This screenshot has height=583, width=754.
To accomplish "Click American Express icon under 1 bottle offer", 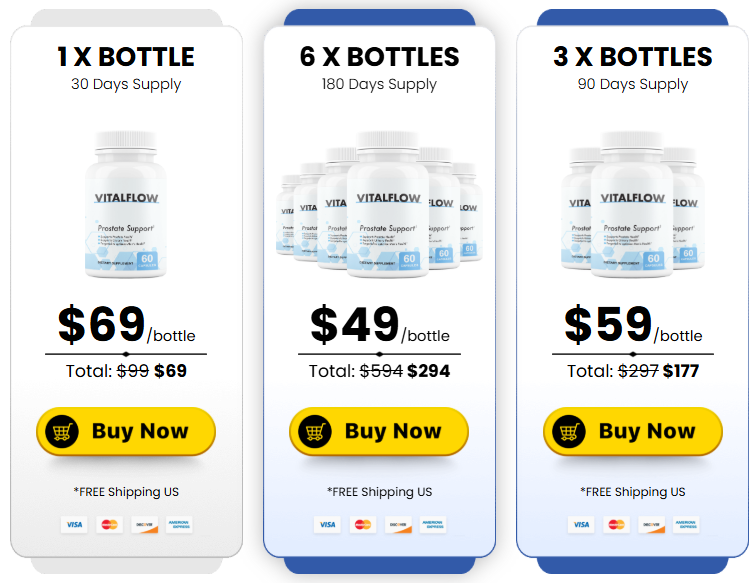I will pos(179,524).
